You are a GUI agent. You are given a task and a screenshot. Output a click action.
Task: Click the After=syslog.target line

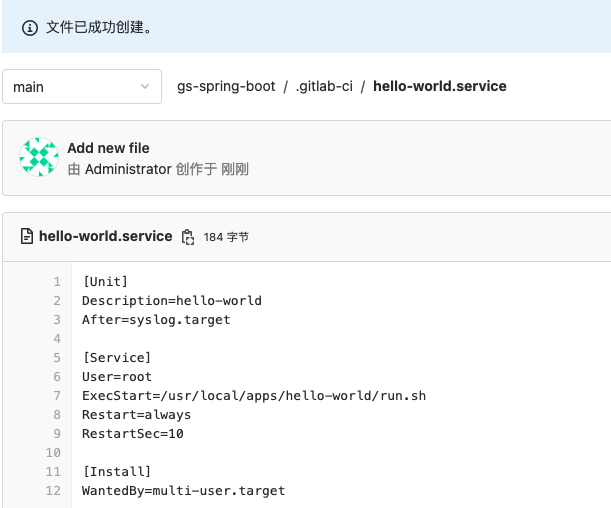tap(156, 320)
